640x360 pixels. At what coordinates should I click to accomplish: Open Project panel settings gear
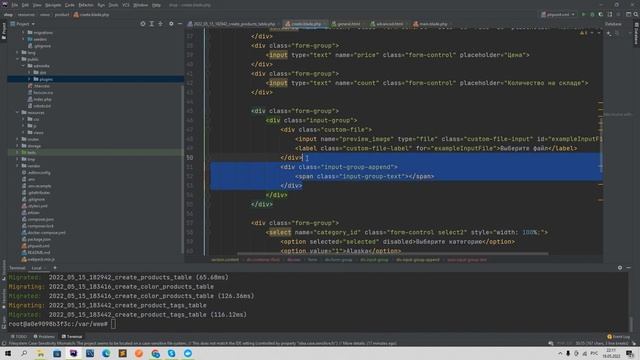coord(171,24)
